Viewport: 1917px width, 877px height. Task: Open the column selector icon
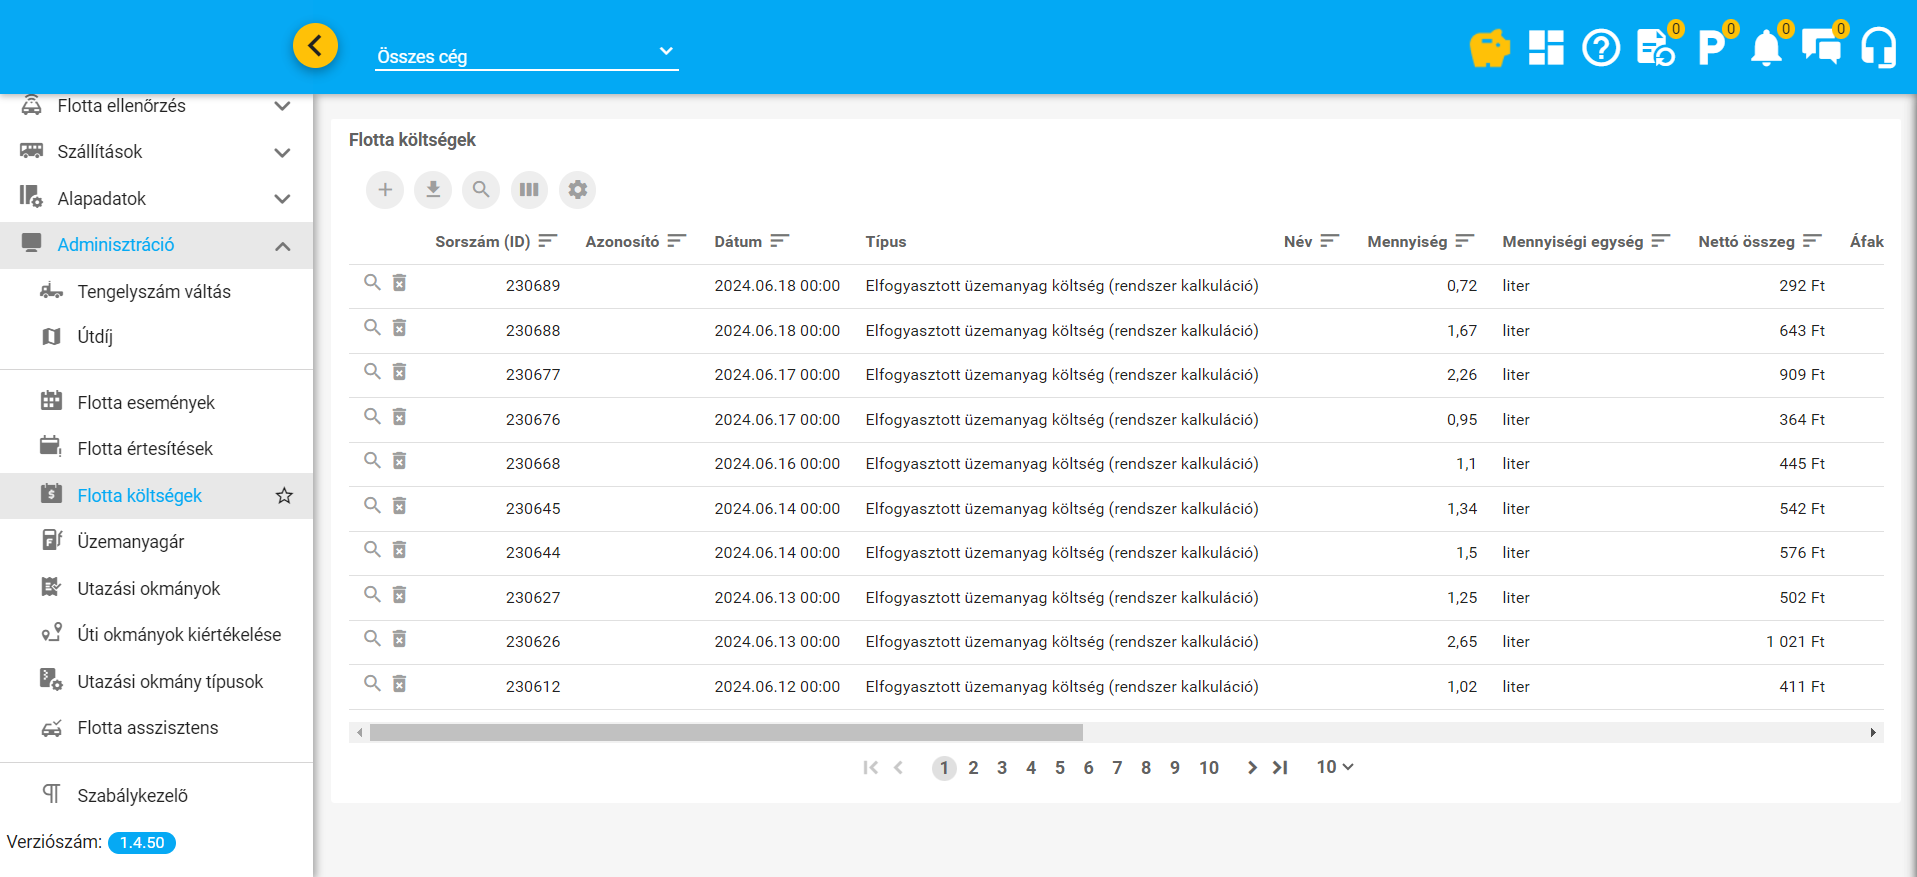(x=529, y=189)
